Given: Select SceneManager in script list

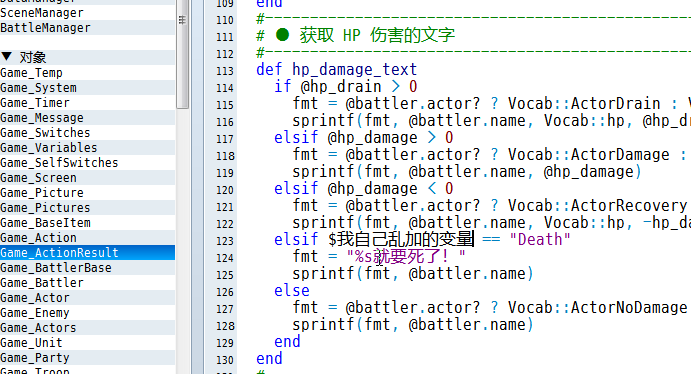Looking at the screenshot, I should pyautogui.click(x=42, y=13).
